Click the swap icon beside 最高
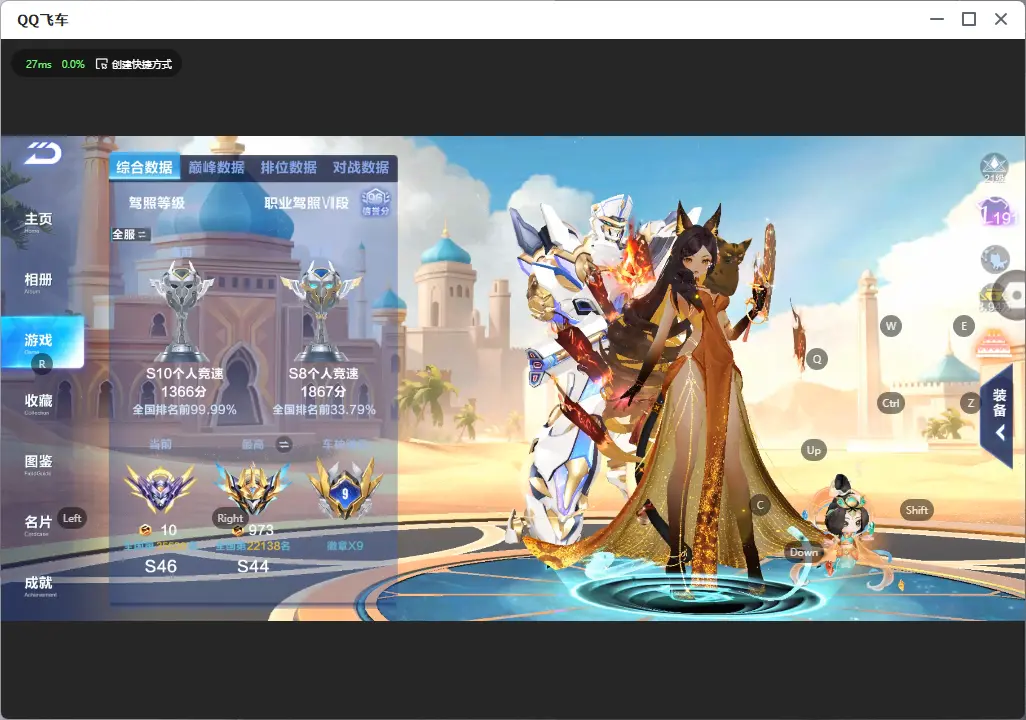Viewport: 1026px width, 720px height. pos(283,444)
